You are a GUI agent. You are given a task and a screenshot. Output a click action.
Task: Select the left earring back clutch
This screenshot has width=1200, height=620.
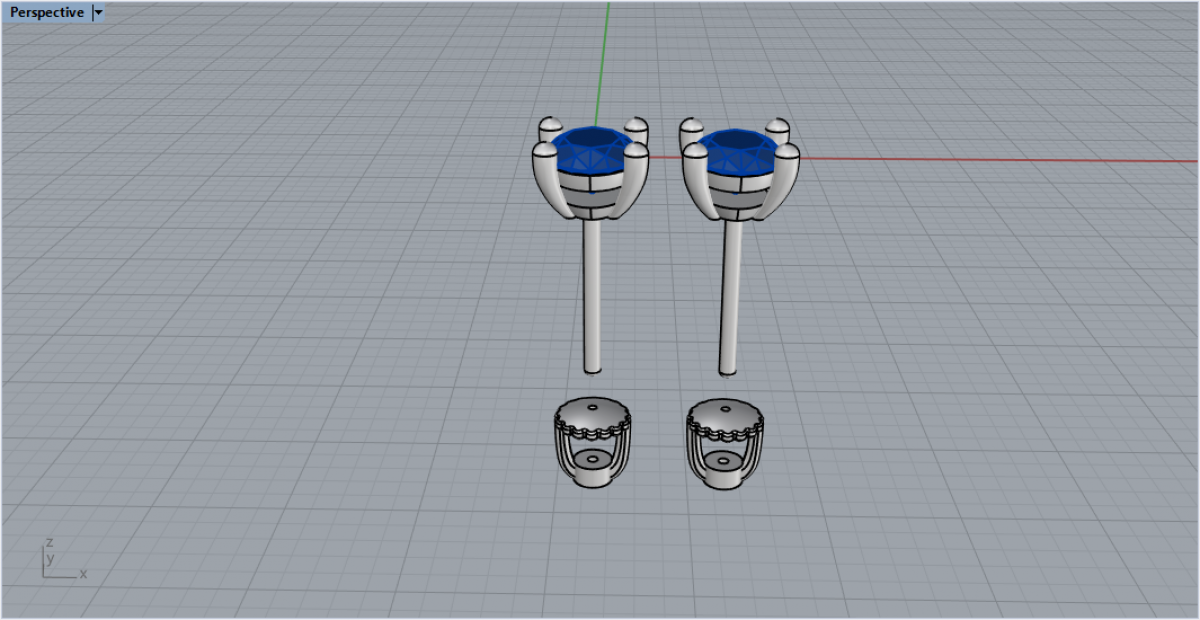591,443
